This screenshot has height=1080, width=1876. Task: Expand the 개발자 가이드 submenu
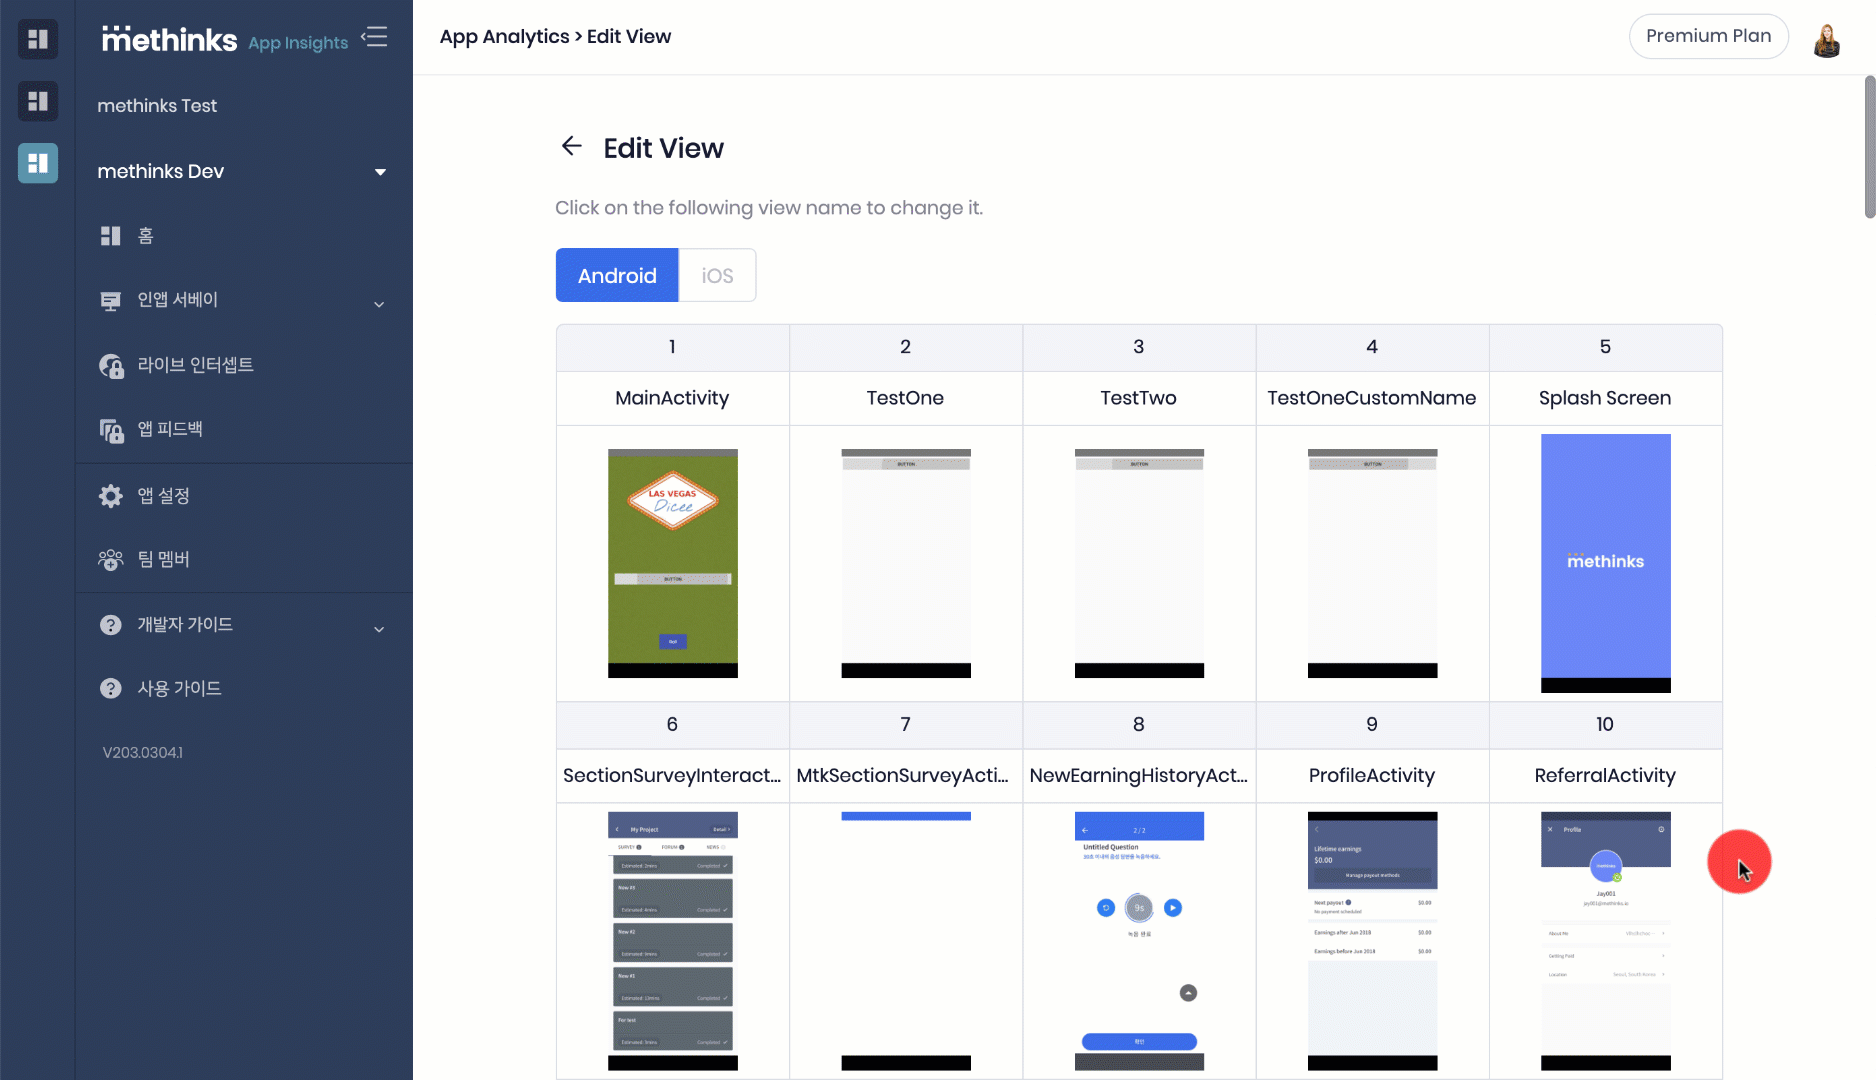tap(379, 630)
